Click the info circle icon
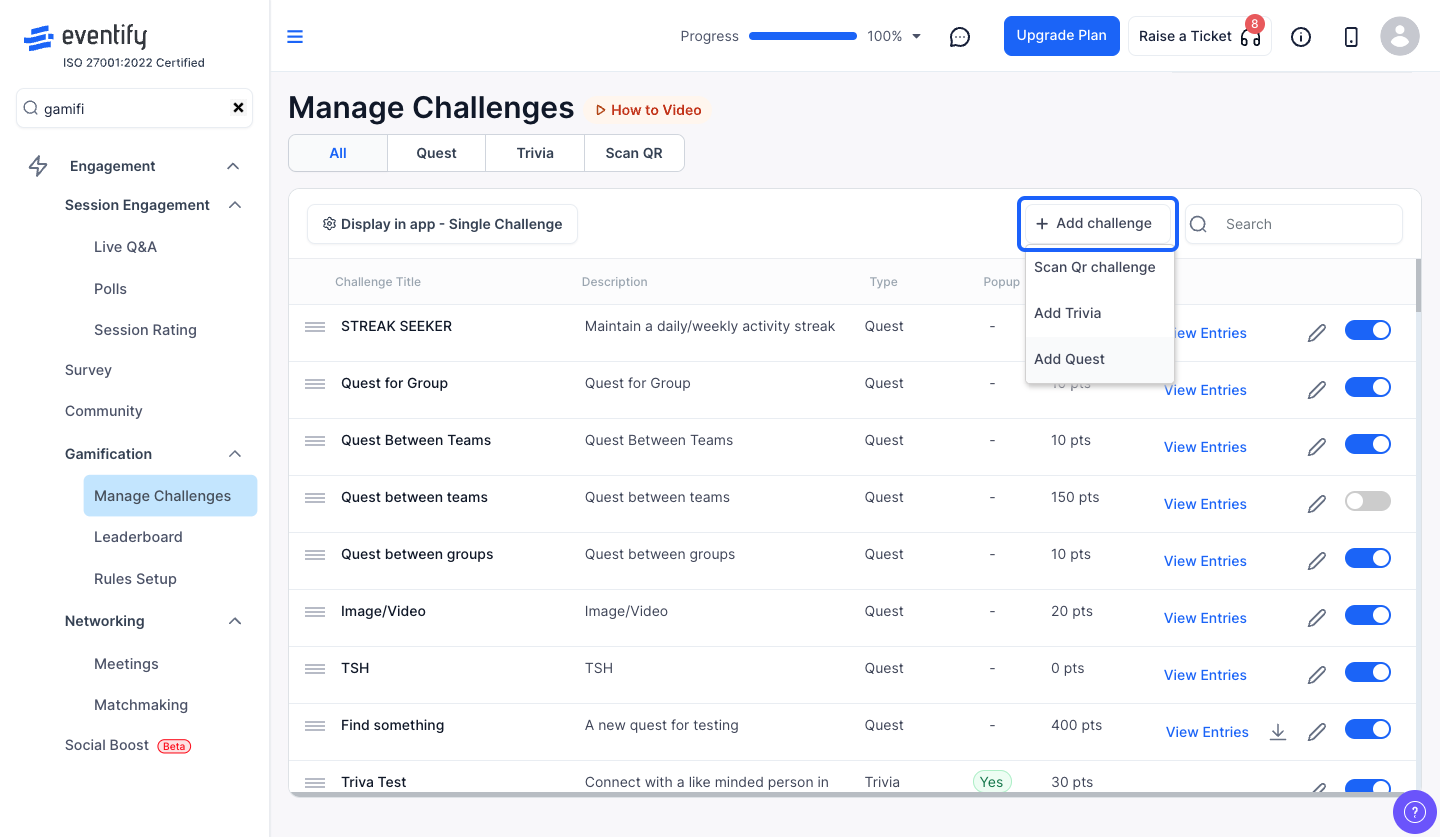This screenshot has width=1440, height=837. [x=1301, y=37]
